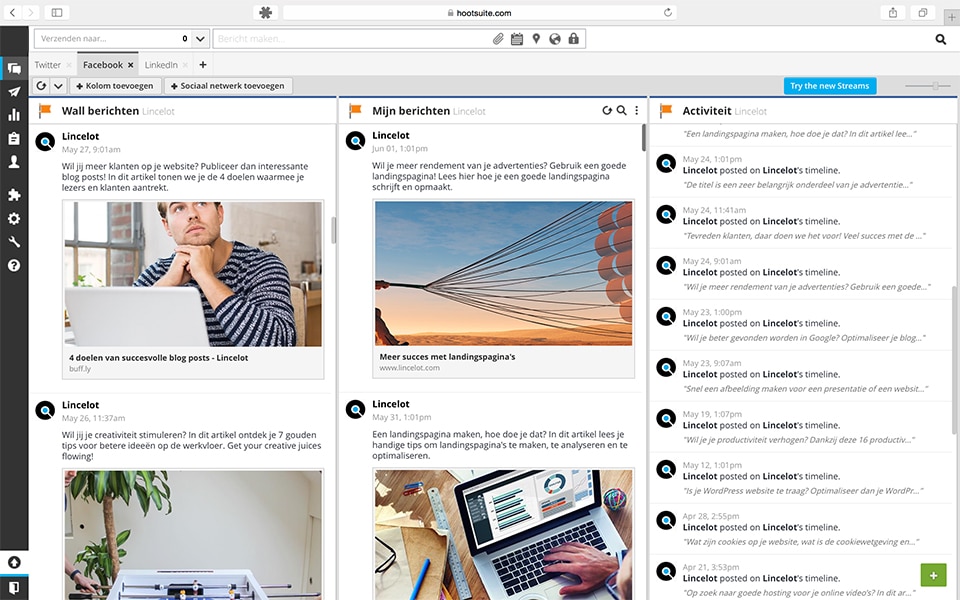This screenshot has height=600, width=960.
Task: Open the Streams icon in the sidebar
Action: tap(14, 69)
